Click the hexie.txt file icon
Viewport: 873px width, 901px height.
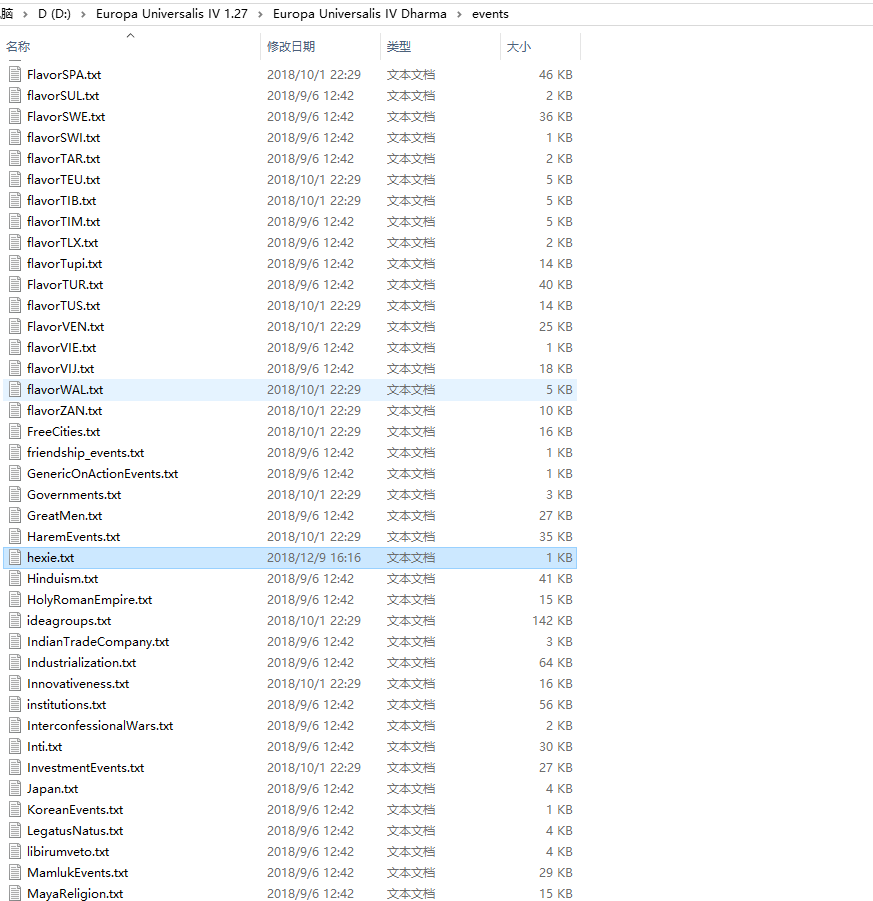(x=15, y=558)
